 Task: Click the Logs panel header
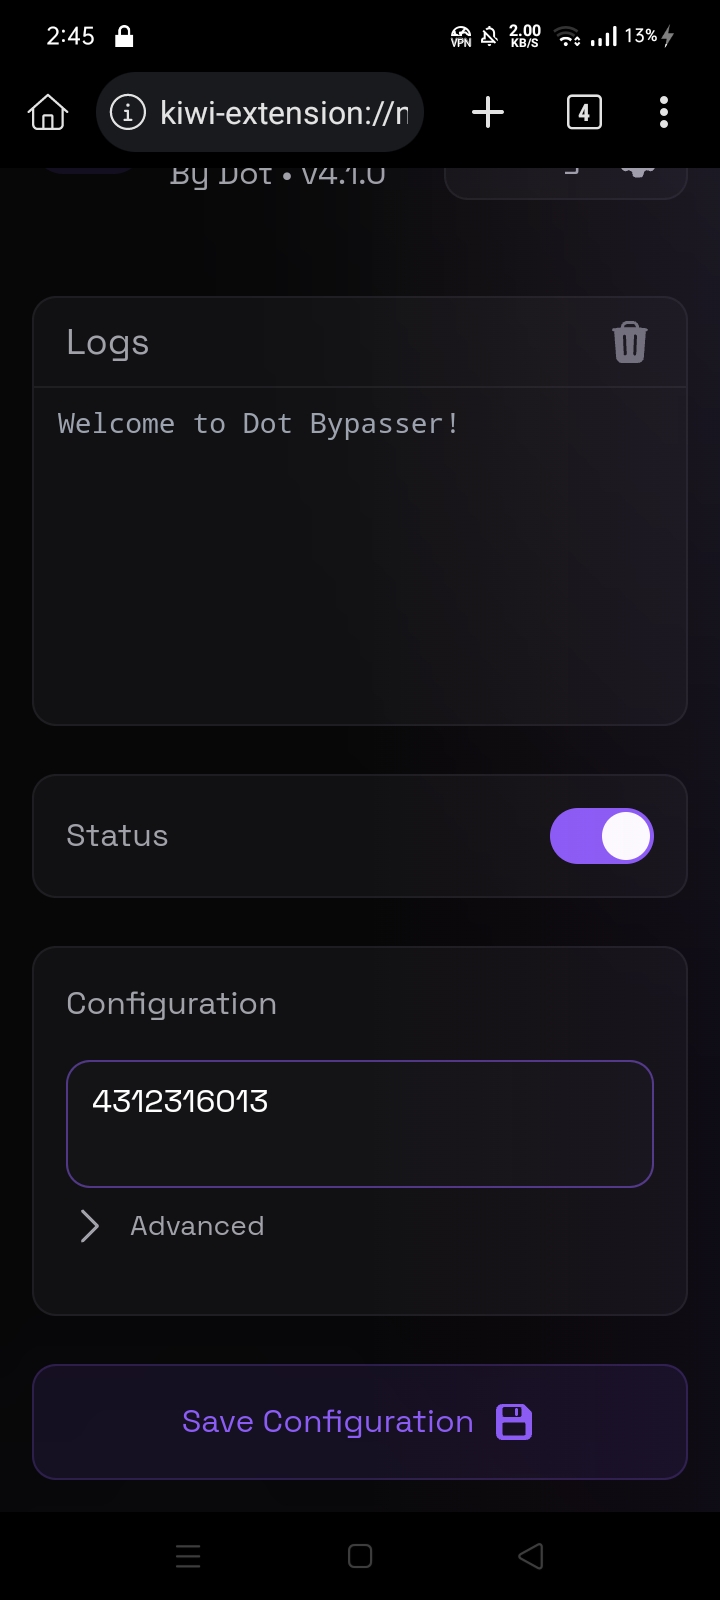pos(300,342)
